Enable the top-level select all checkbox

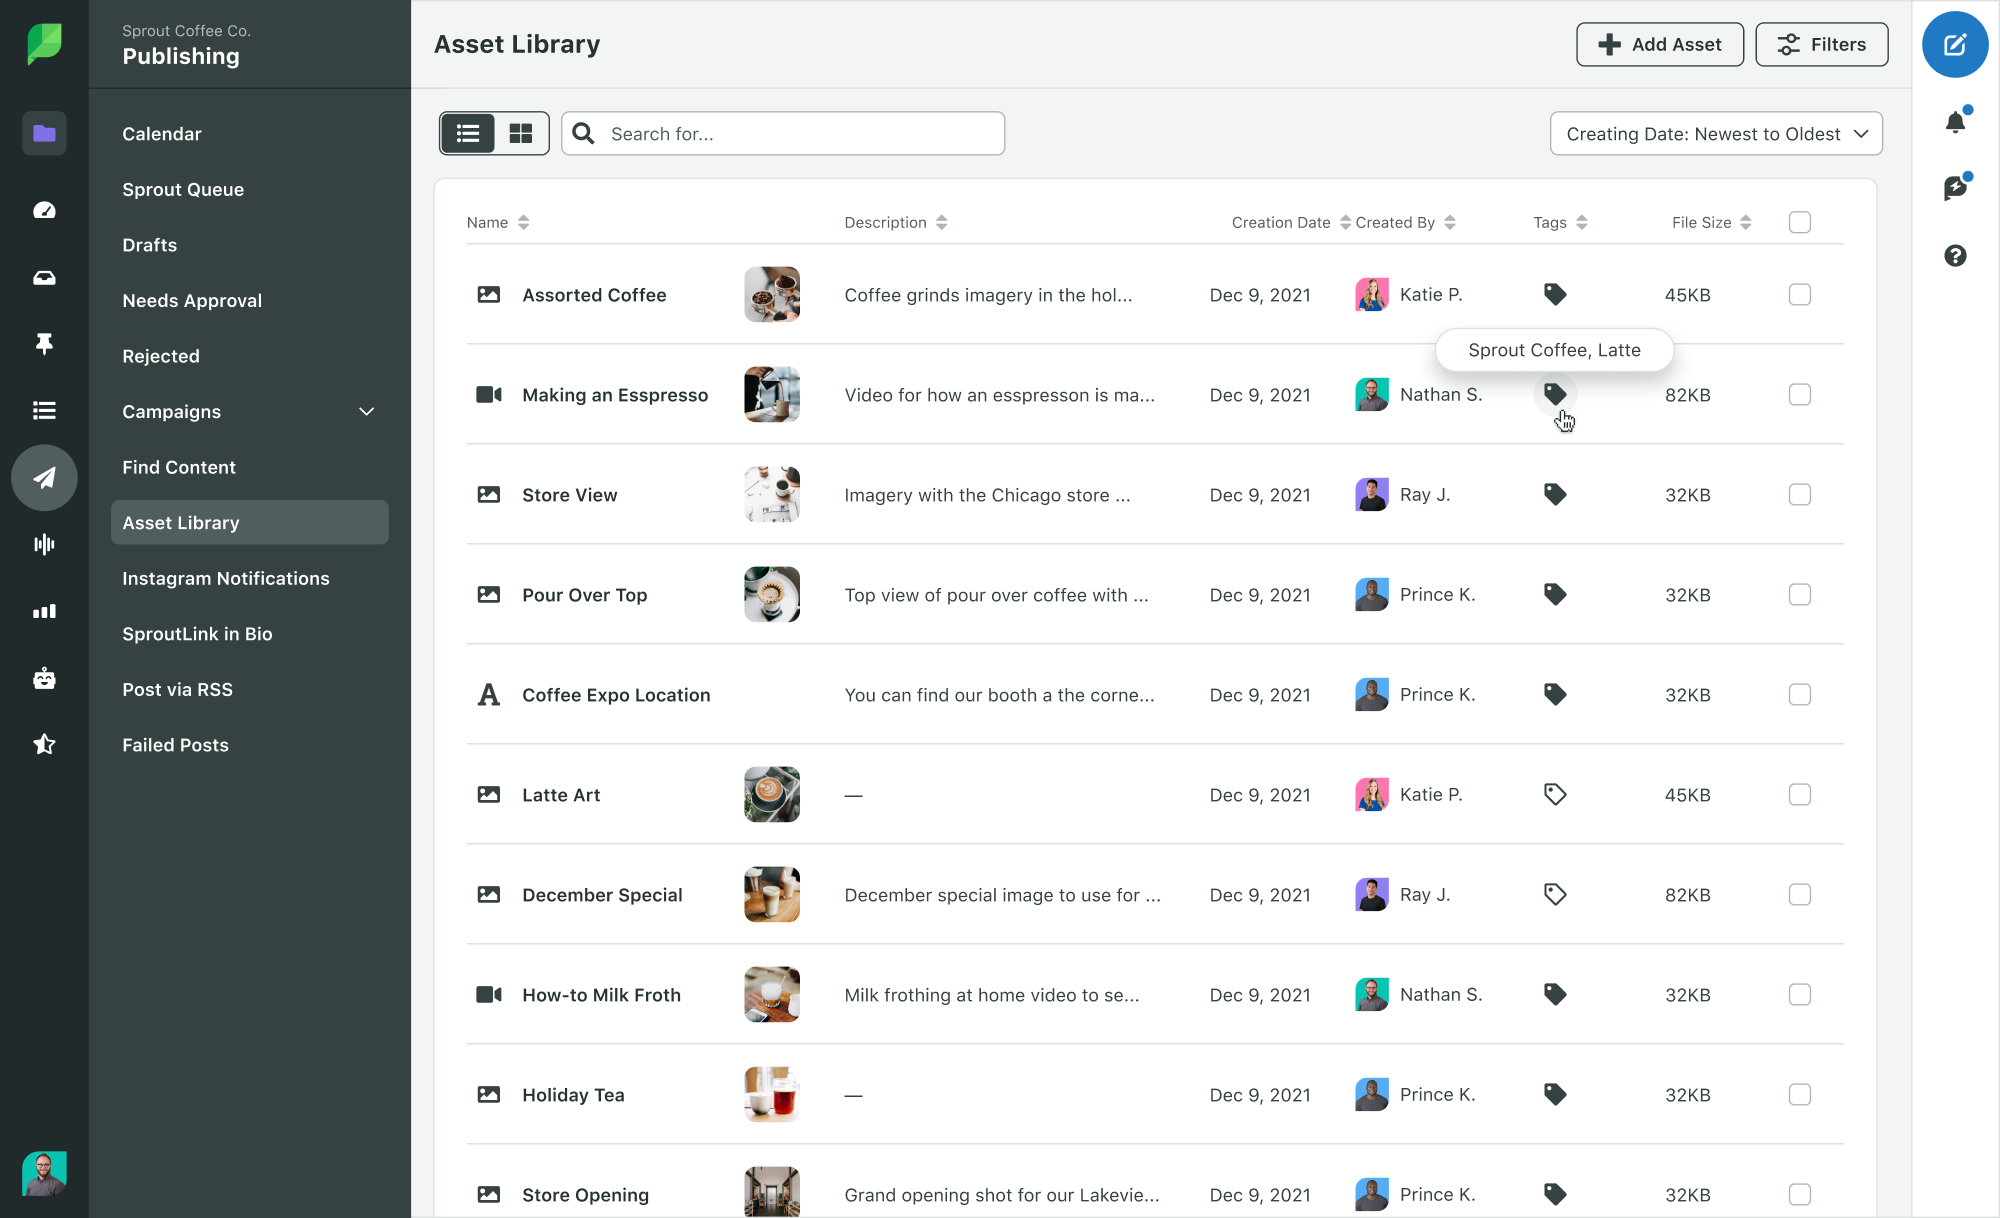[1800, 223]
